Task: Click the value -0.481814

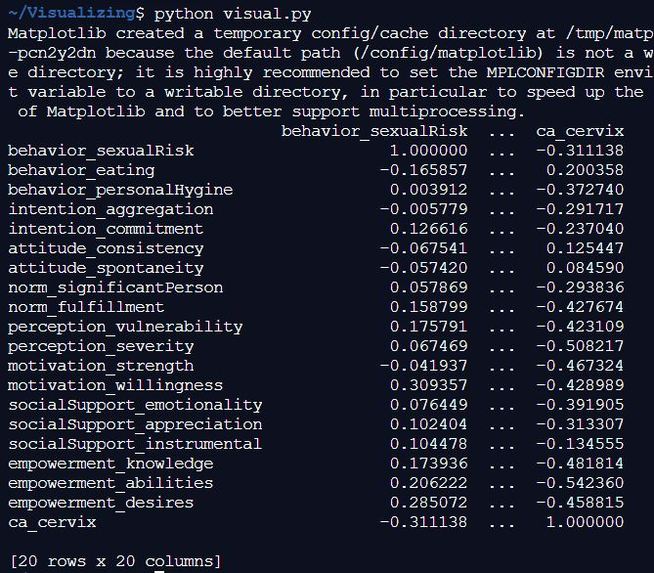Action: pyautogui.click(x=580, y=464)
